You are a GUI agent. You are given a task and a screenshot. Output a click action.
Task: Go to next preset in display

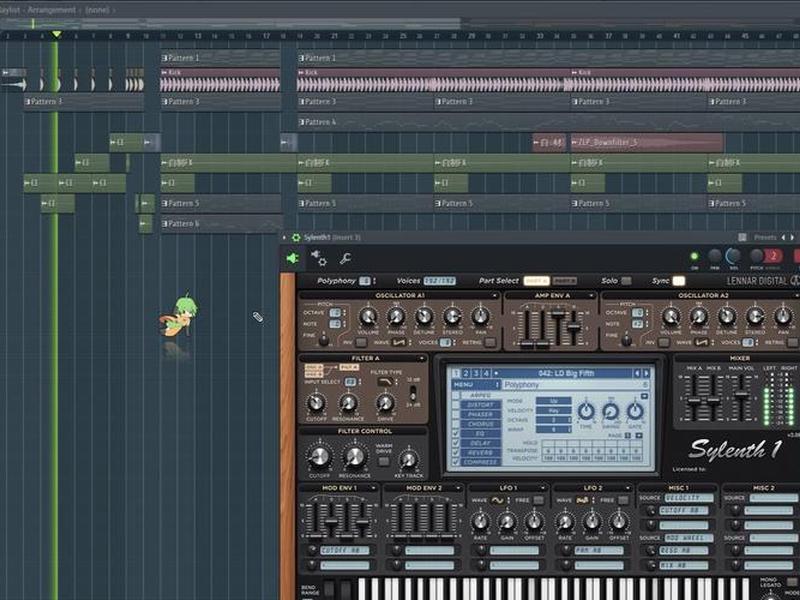[x=646, y=373]
